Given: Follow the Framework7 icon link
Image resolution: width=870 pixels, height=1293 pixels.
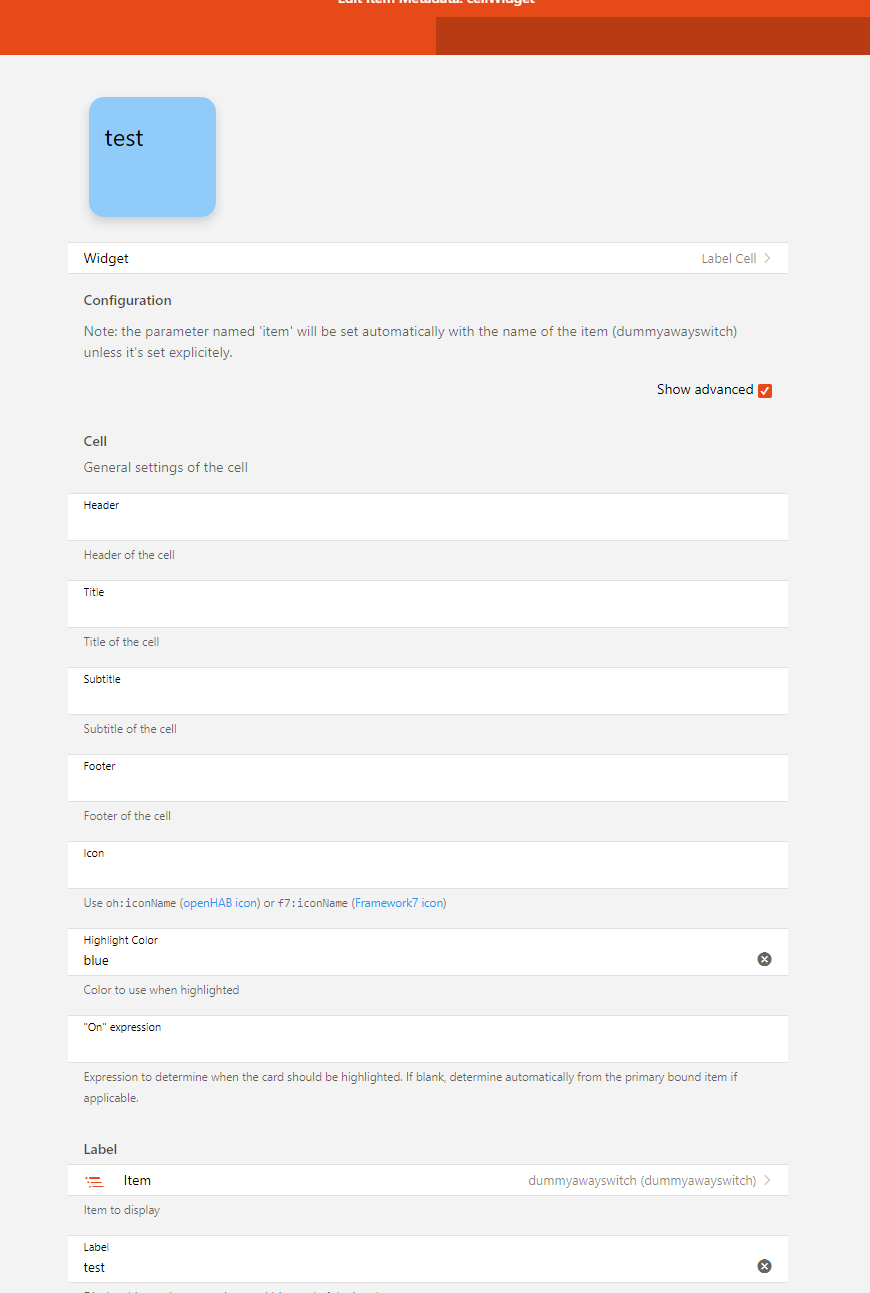Looking at the screenshot, I should point(399,903).
